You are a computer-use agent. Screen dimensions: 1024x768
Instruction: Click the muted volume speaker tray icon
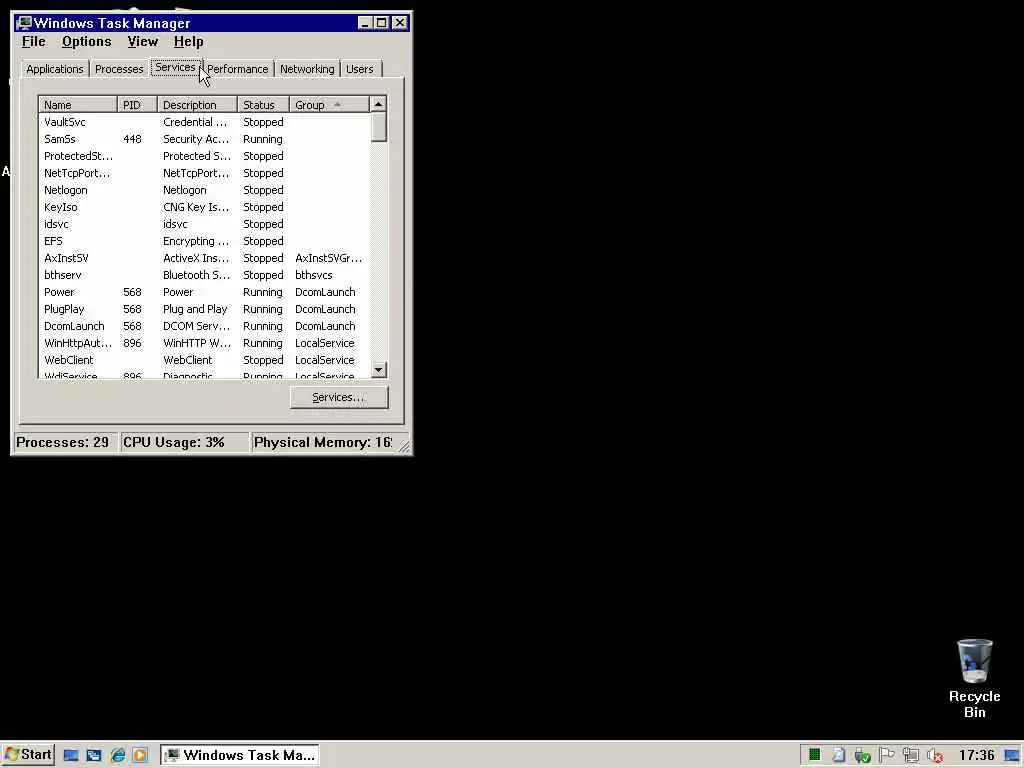coord(935,756)
